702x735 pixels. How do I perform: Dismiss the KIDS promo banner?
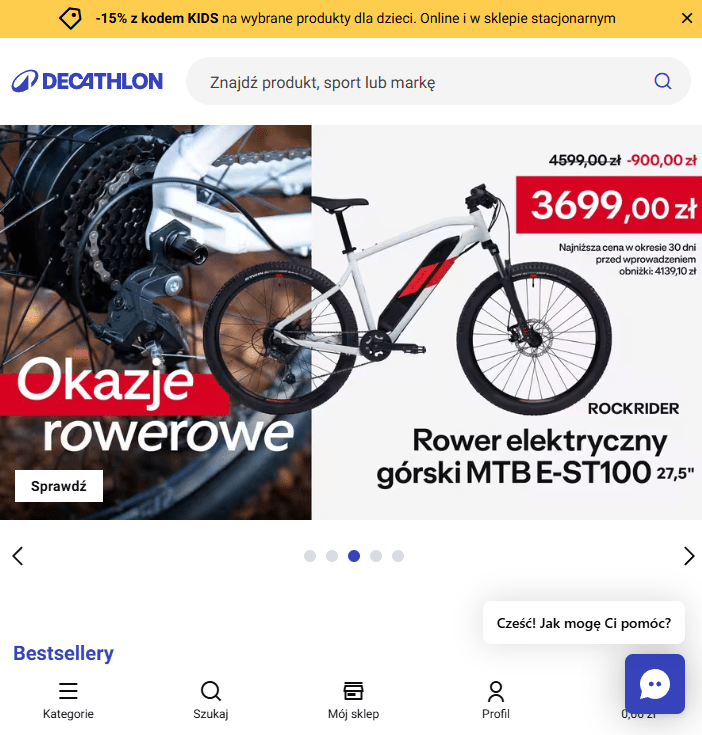pos(687,18)
